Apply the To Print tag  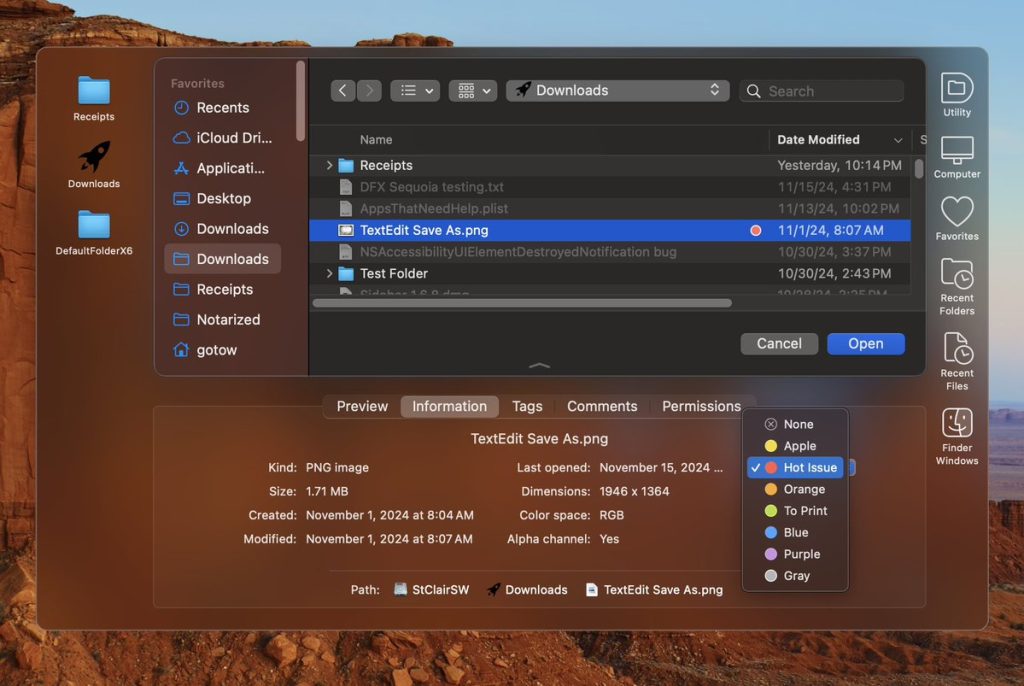(805, 511)
